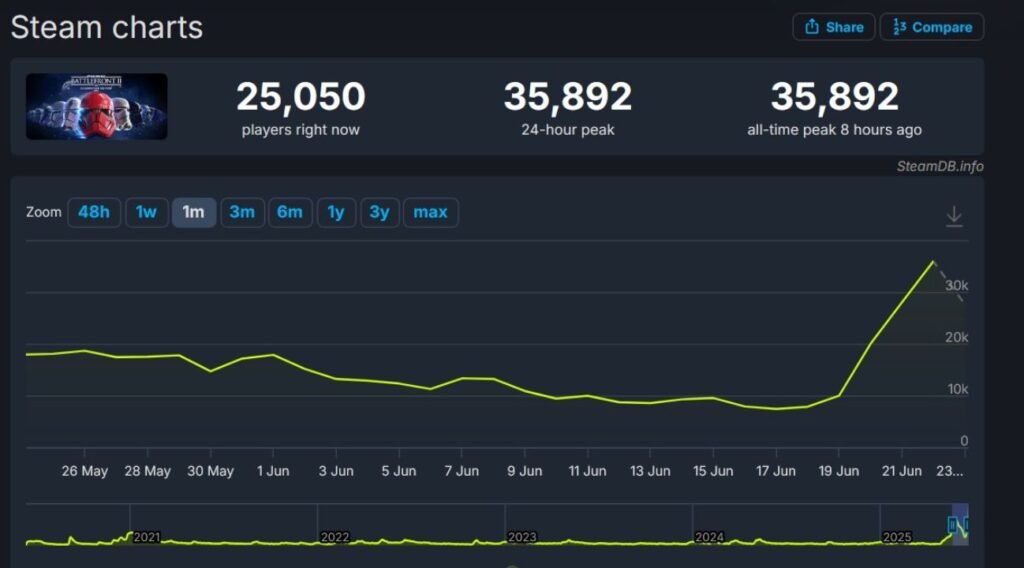Viewport: 1024px width, 568px height.
Task: Click 2023 marker in navigator timeline
Action: (x=522, y=537)
